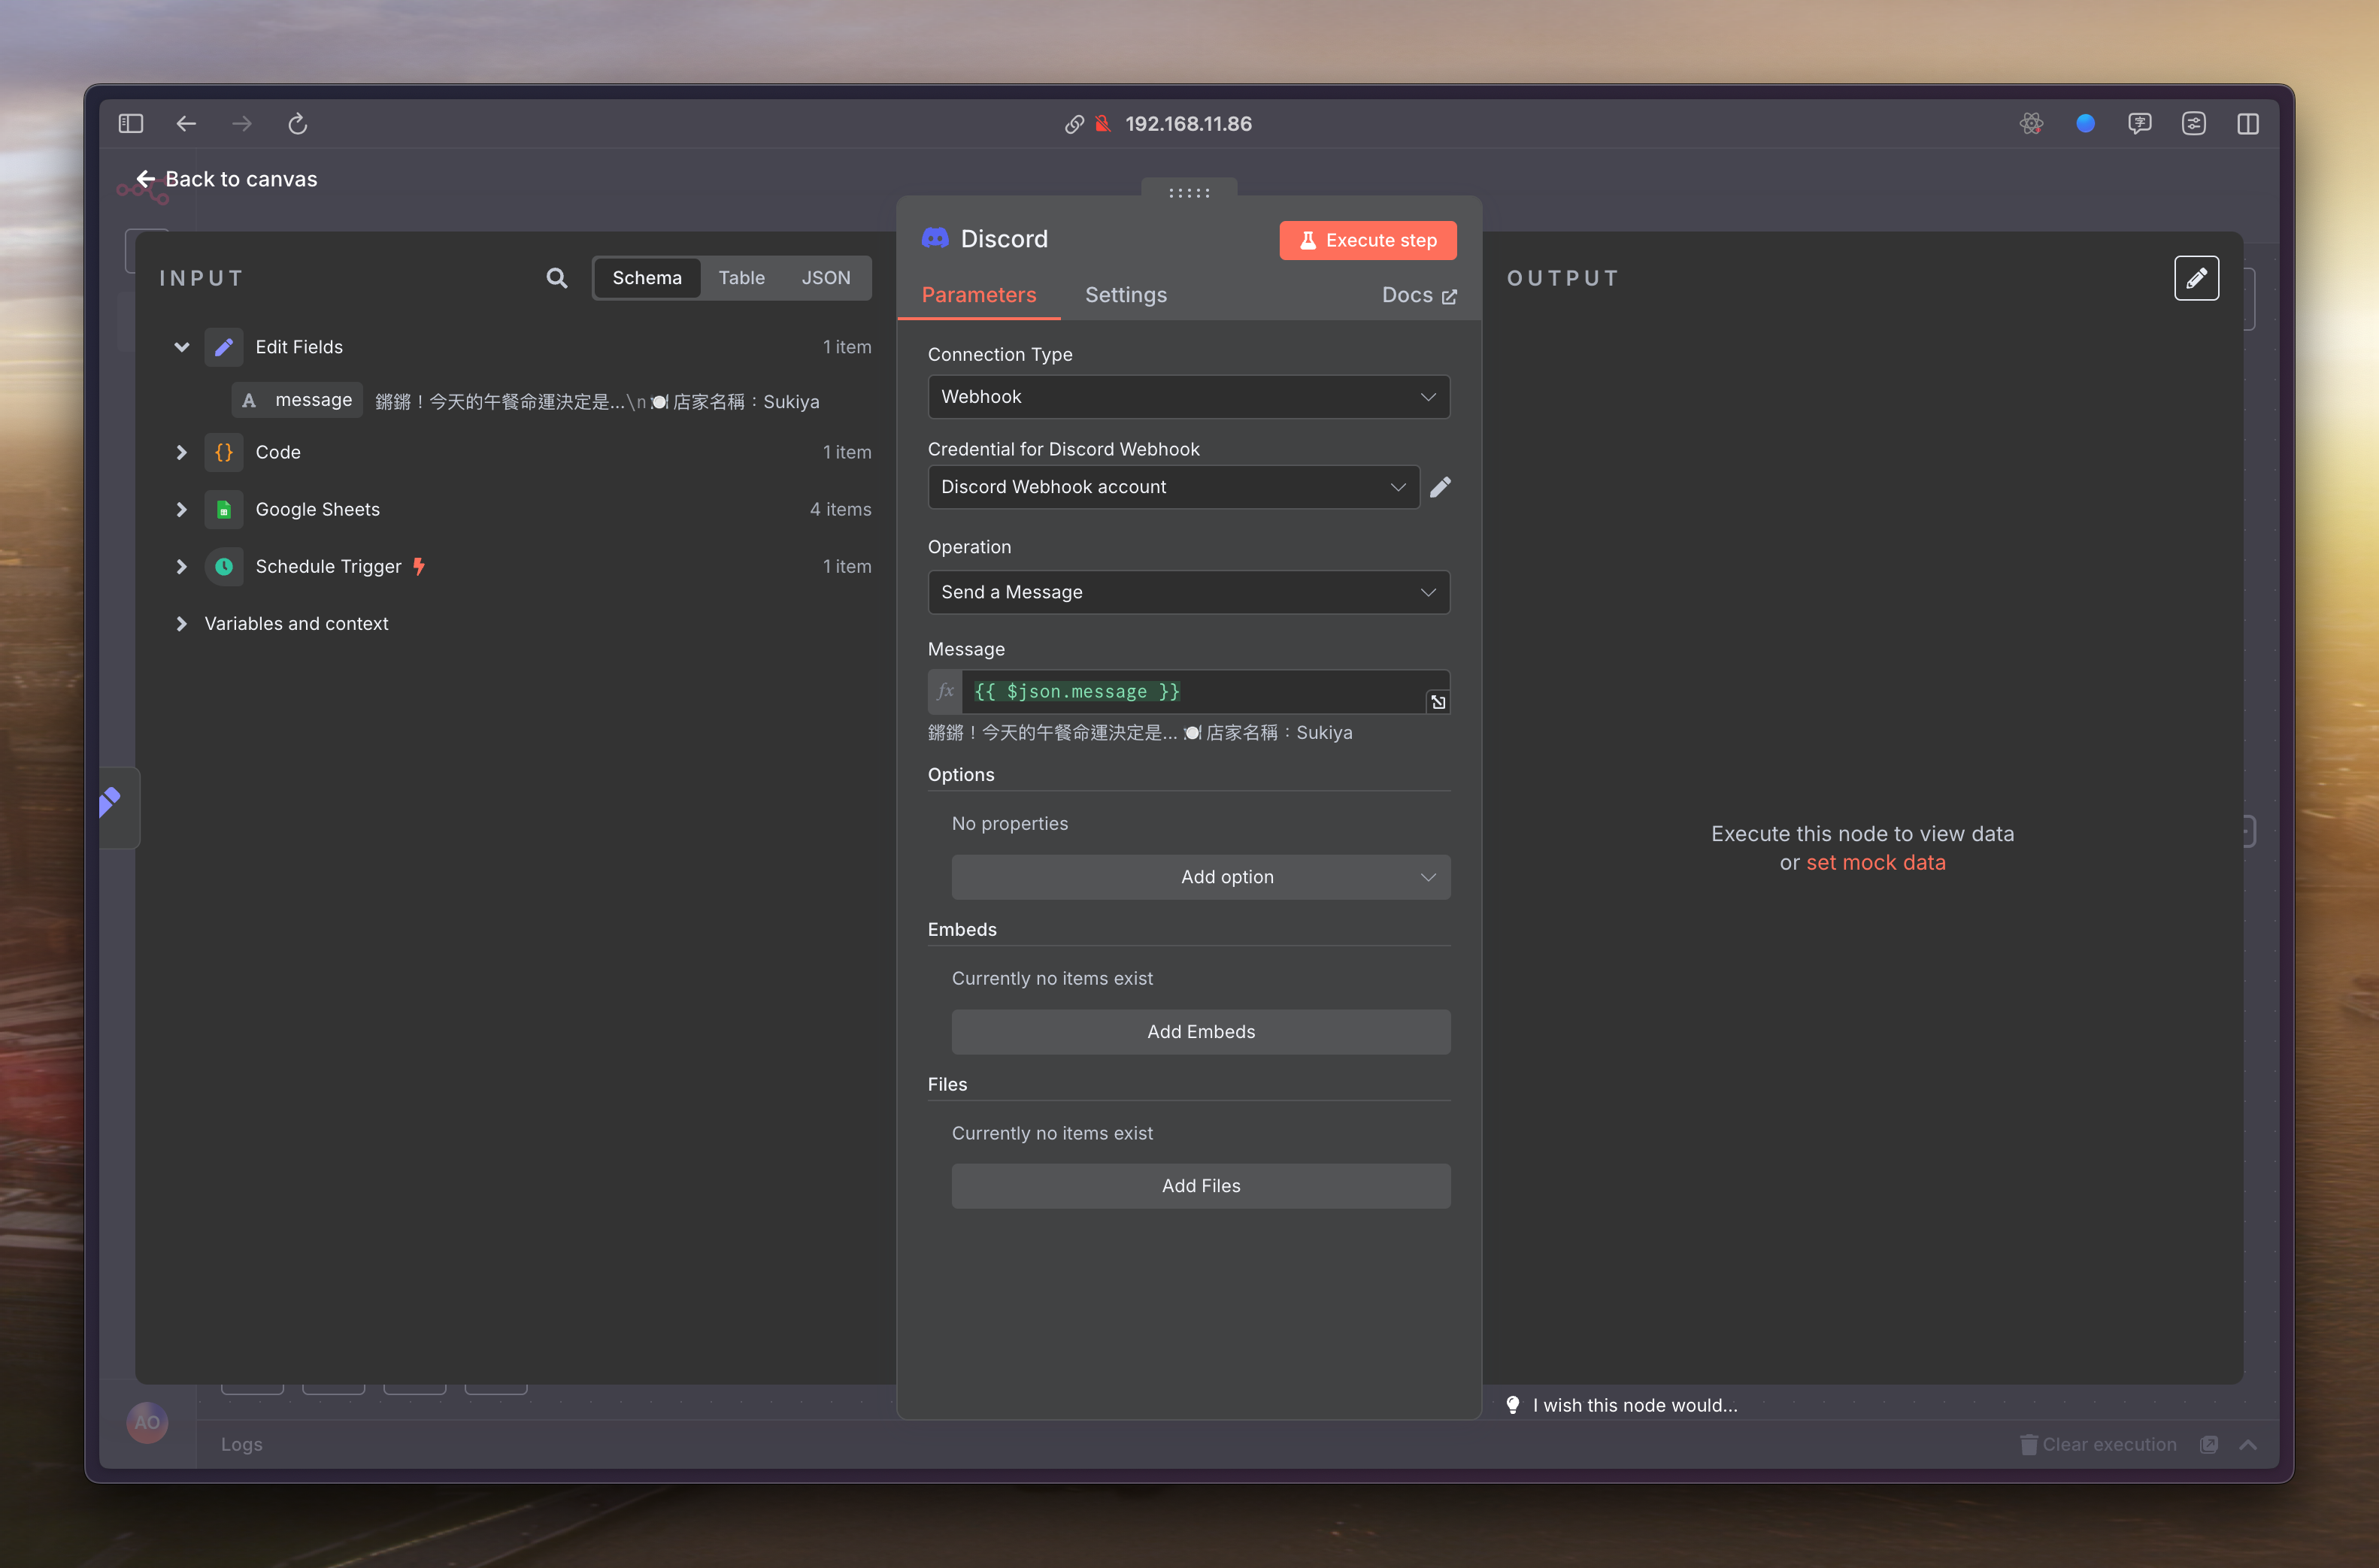Click the split view icon in the browser toolbar
Screen dimensions: 2379x1568
2247,124
